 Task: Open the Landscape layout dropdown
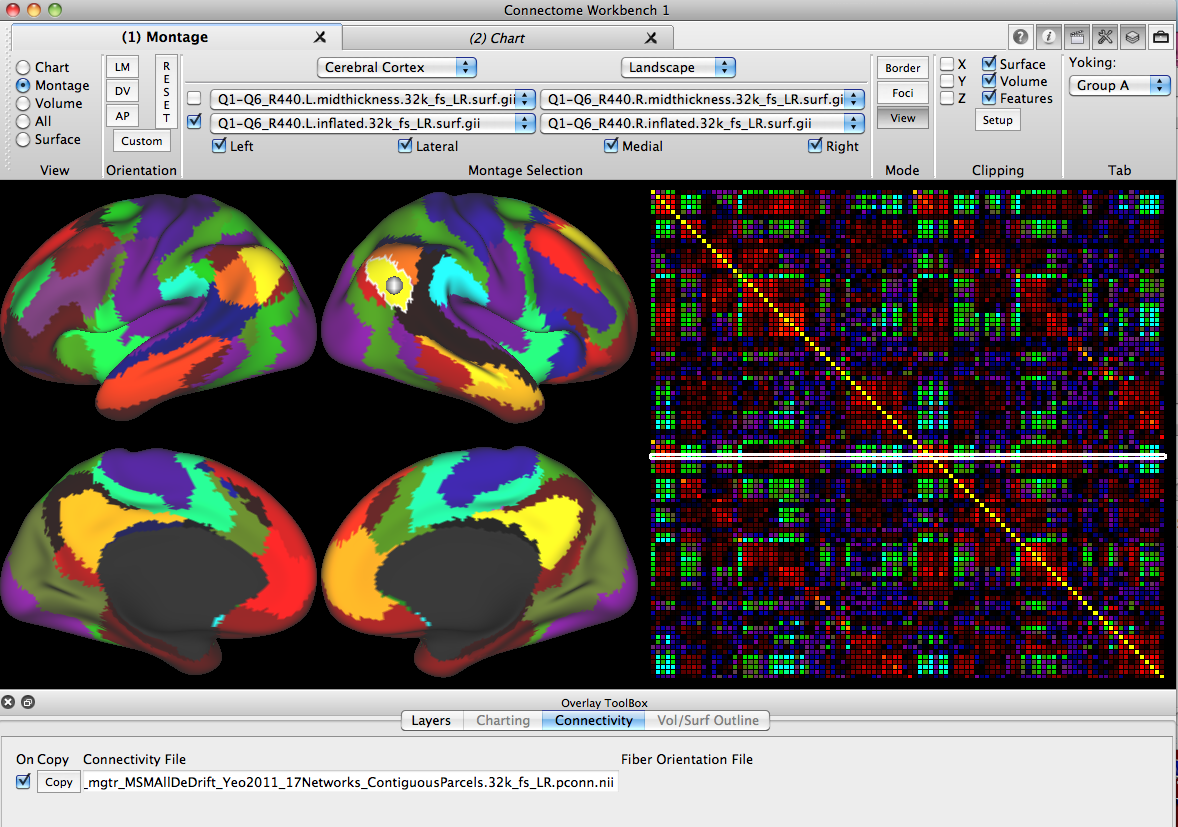pyautogui.click(x=678, y=68)
